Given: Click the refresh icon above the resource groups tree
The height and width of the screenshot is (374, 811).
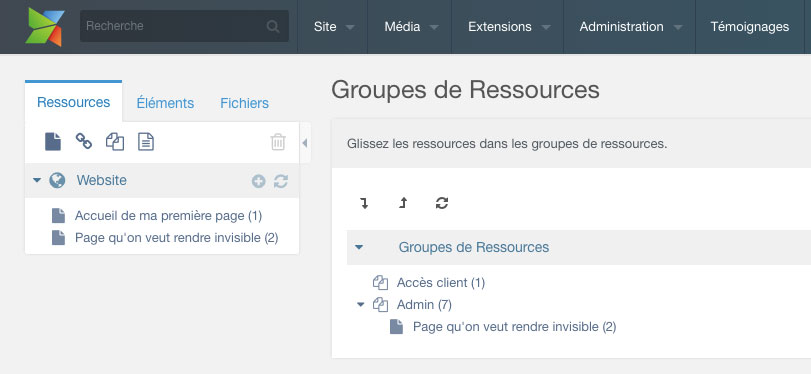Looking at the screenshot, I should click(442, 203).
